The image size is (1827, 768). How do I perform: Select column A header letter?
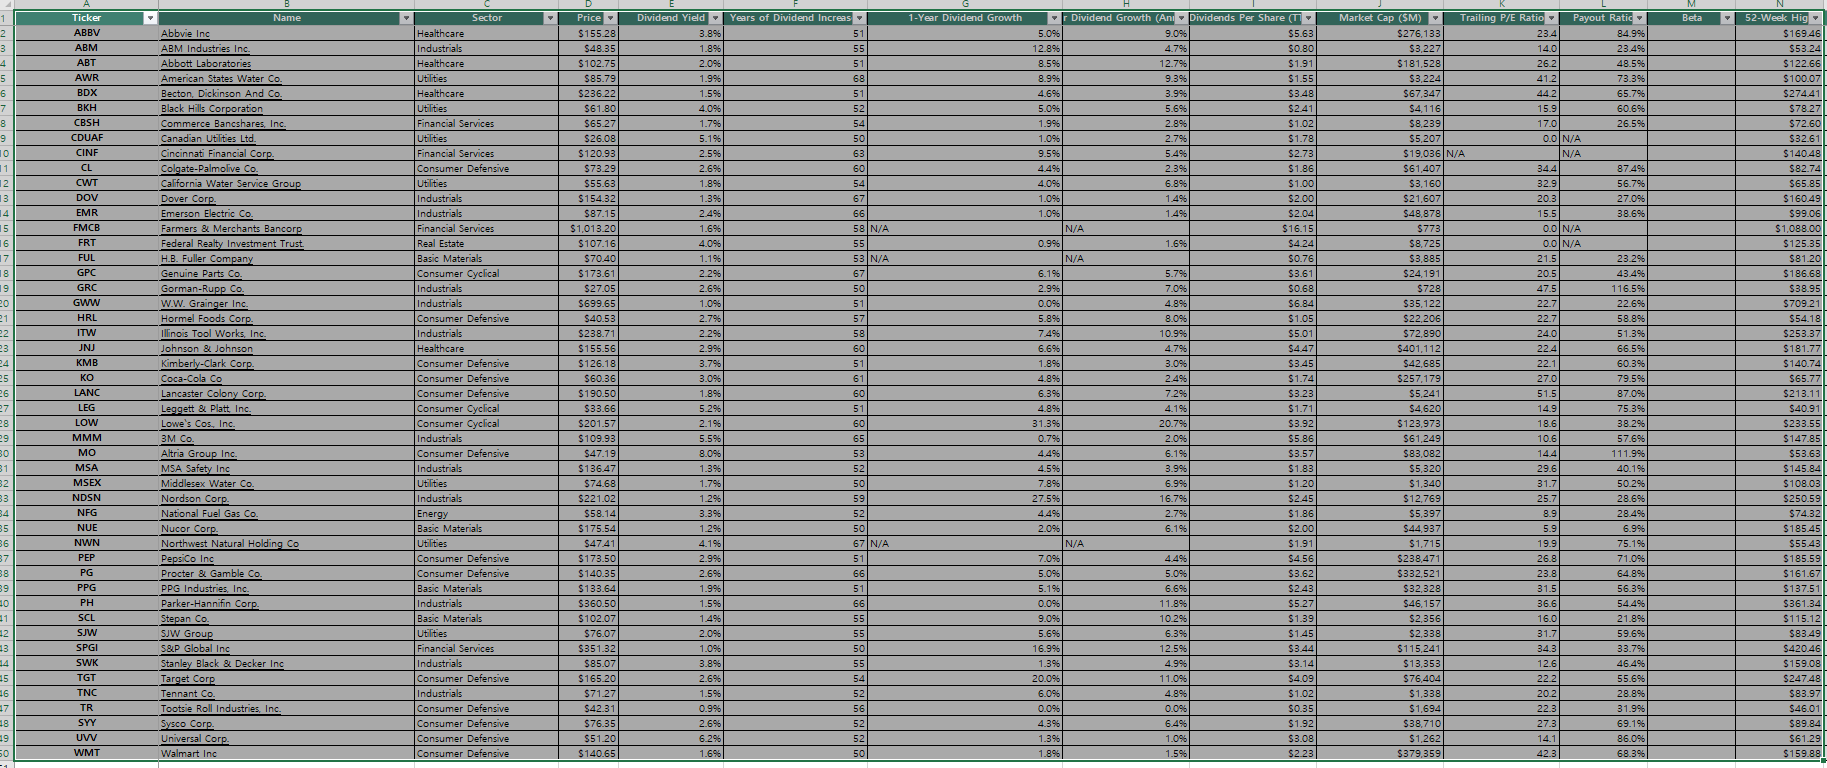[86, 5]
